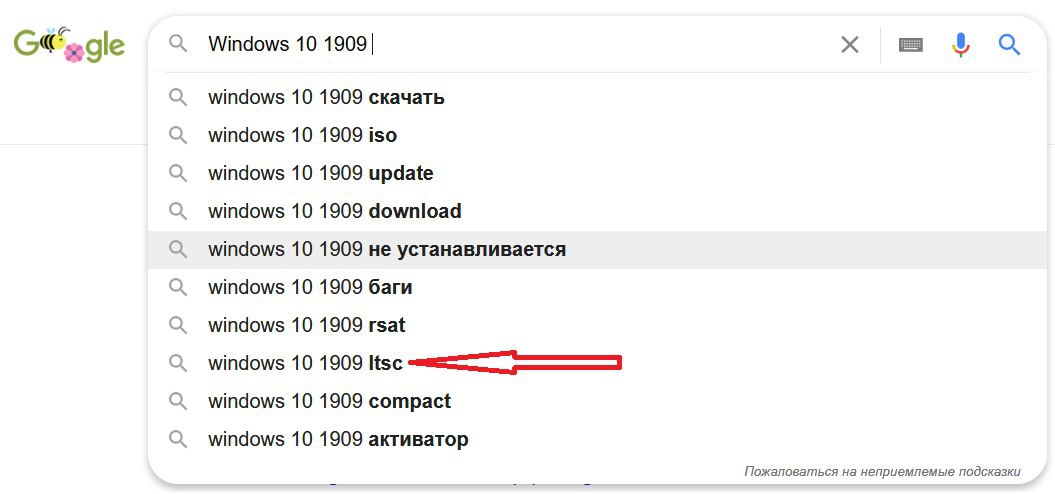This screenshot has width=1055, height=494.
Task: Select suggestion 'windows 10 1909 скачать'
Action: [597, 98]
